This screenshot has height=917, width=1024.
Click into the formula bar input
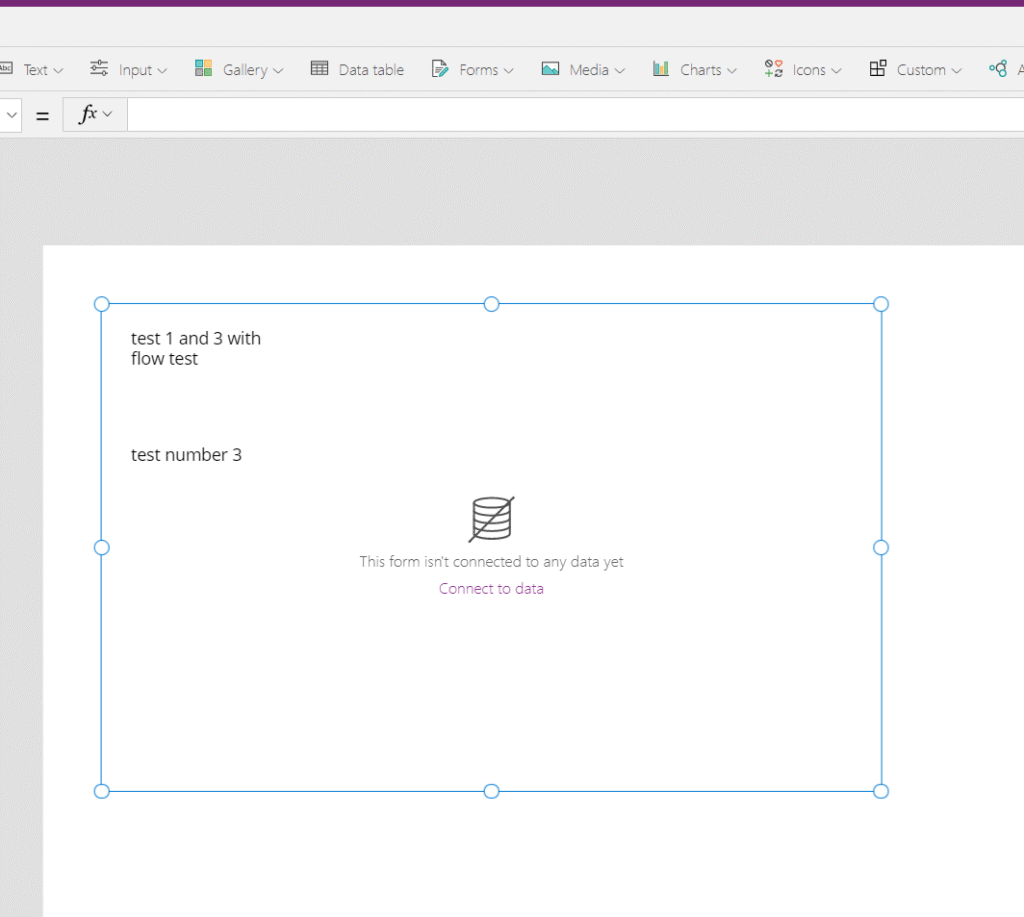(x=575, y=115)
